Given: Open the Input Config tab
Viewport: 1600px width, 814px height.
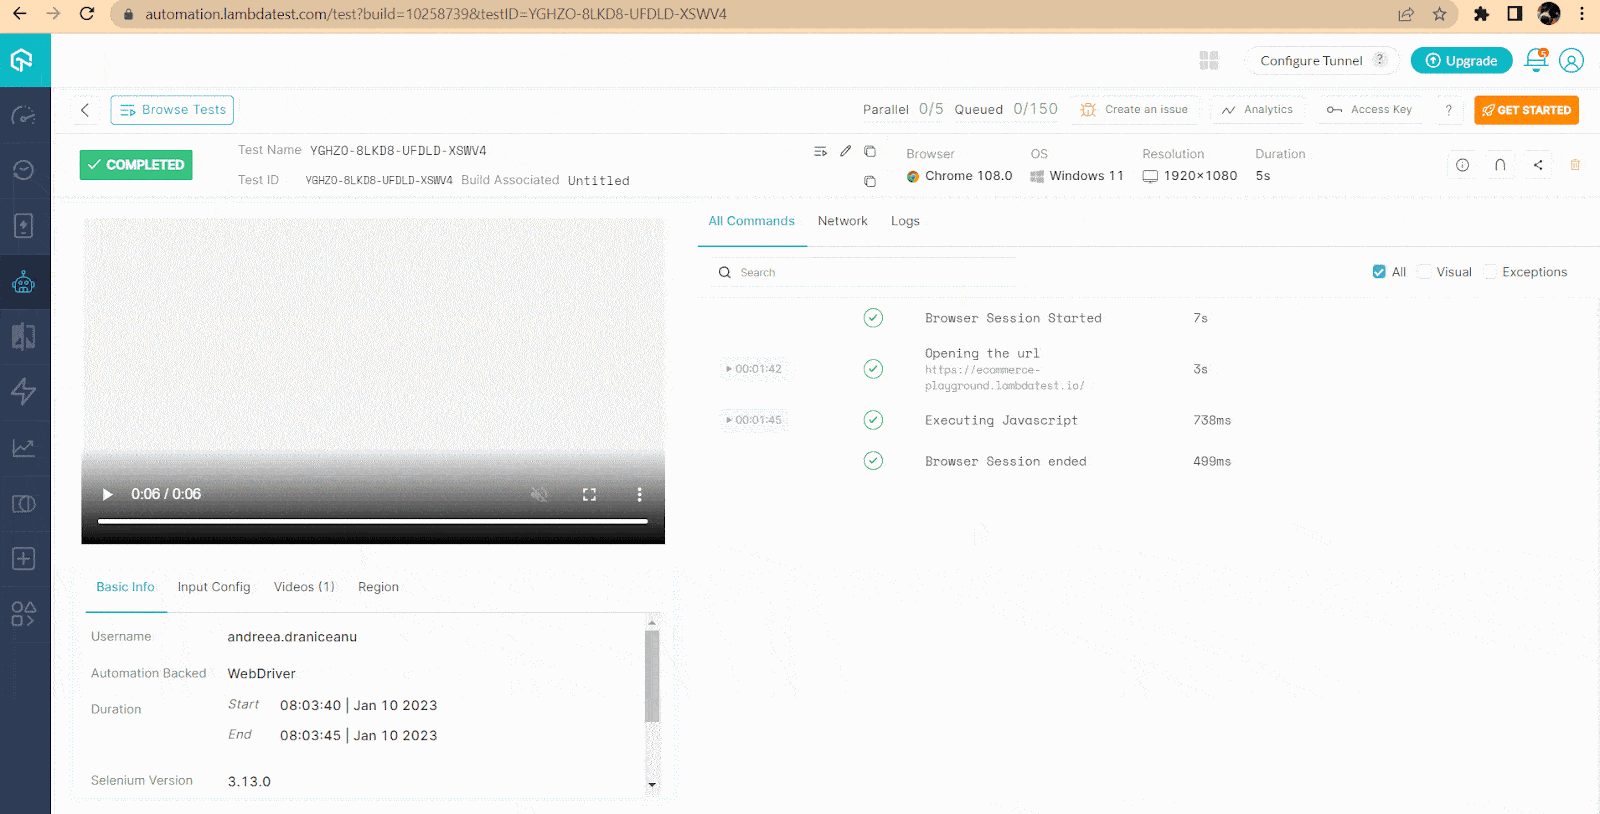Looking at the screenshot, I should (214, 587).
